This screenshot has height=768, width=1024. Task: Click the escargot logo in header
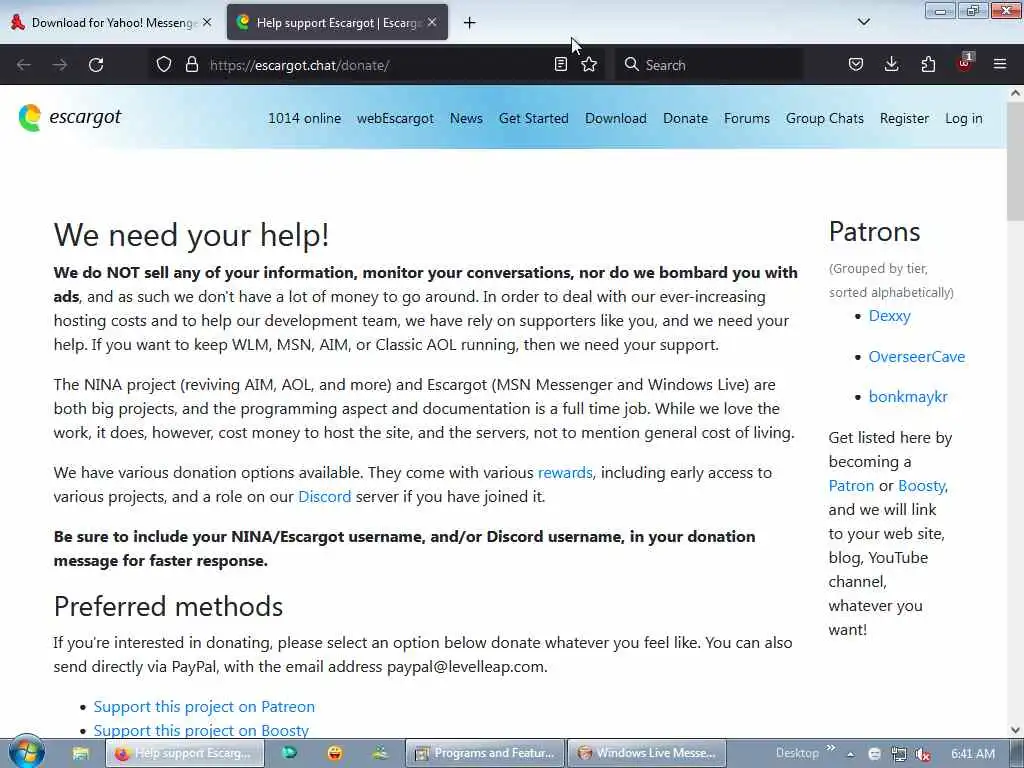70,118
